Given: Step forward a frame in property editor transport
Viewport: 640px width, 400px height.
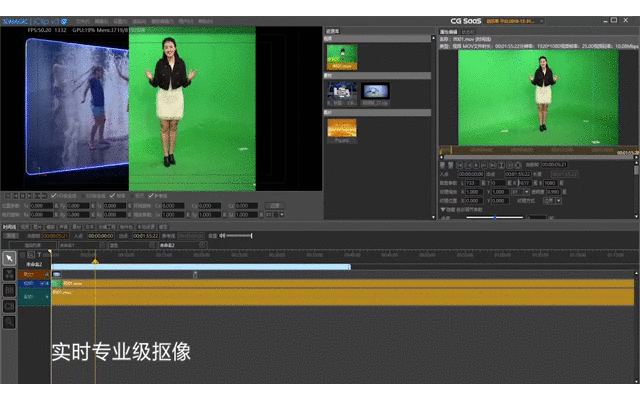Looking at the screenshot, I should tap(484, 165).
